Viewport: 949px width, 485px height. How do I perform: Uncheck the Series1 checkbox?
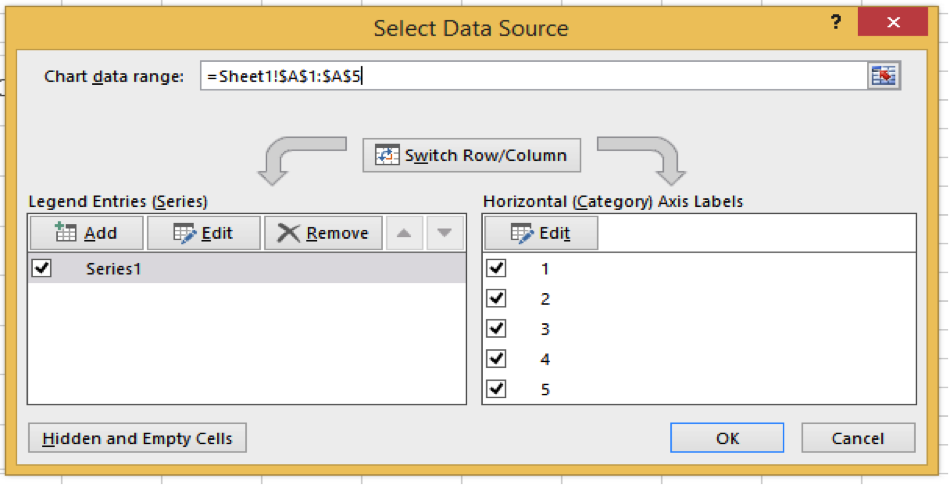(42, 268)
